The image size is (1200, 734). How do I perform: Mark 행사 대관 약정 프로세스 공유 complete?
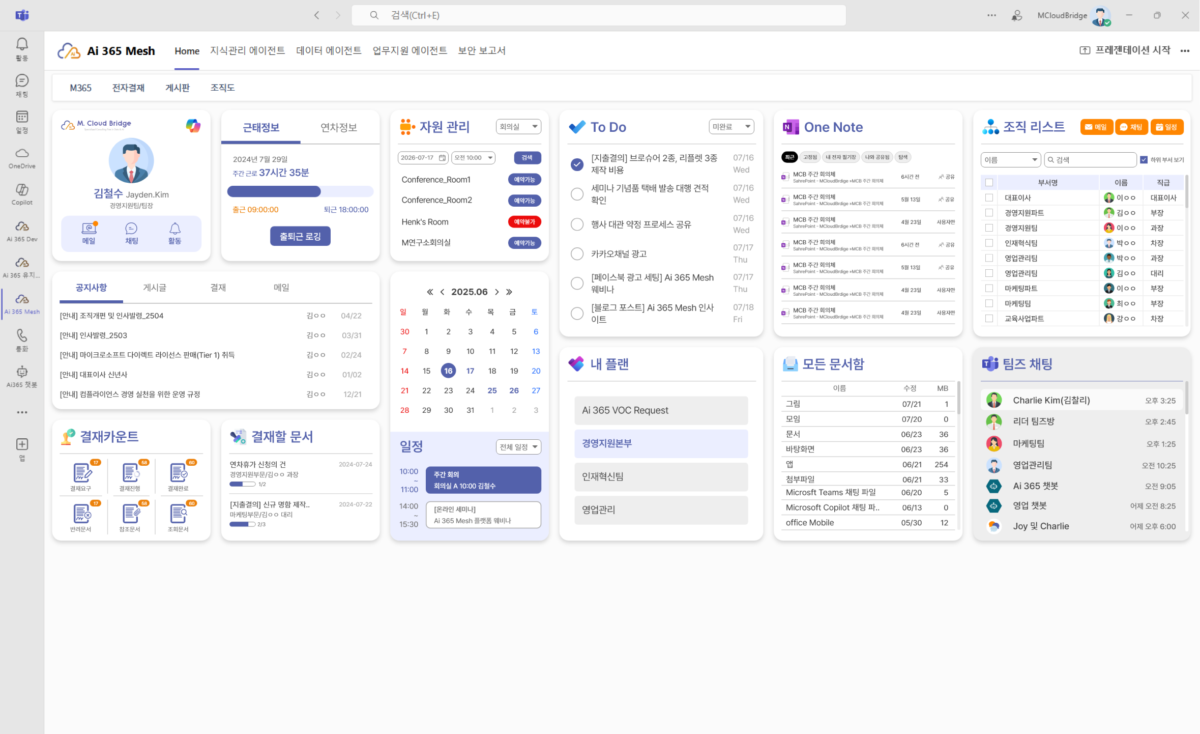point(577,224)
